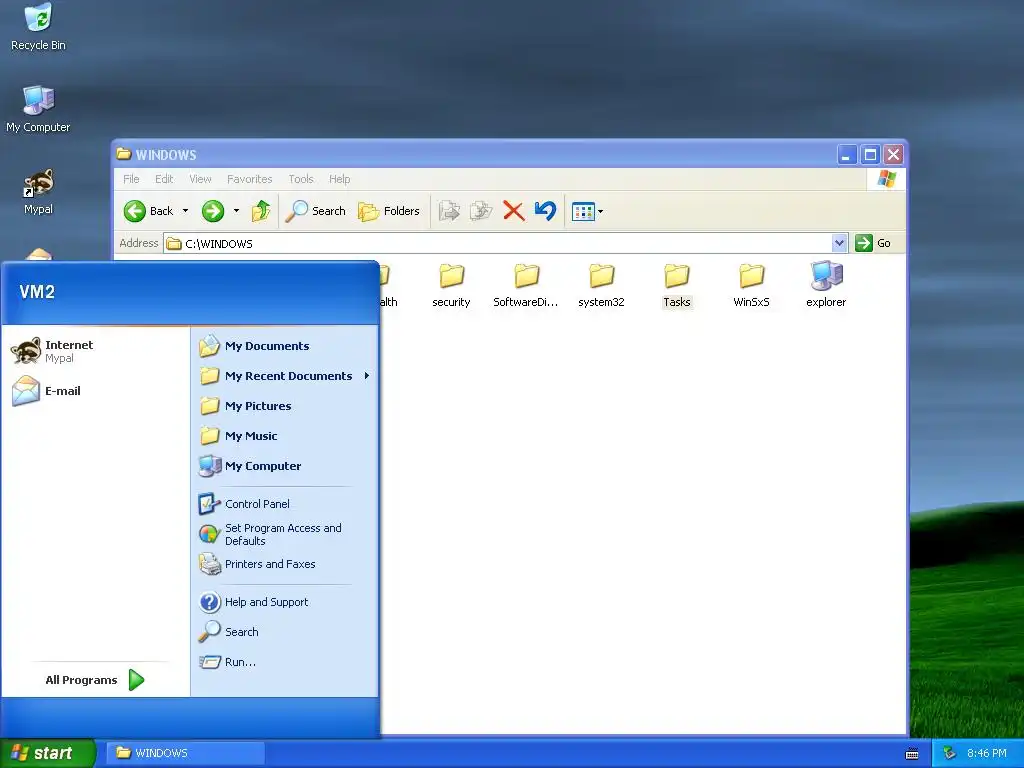Screen dimensions: 1024x768
Task: Open Control Panel from Start menu
Action: [285, 504]
